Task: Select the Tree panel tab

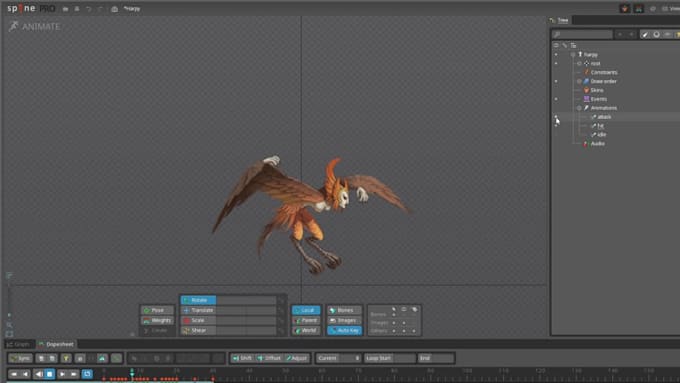Action: point(560,20)
